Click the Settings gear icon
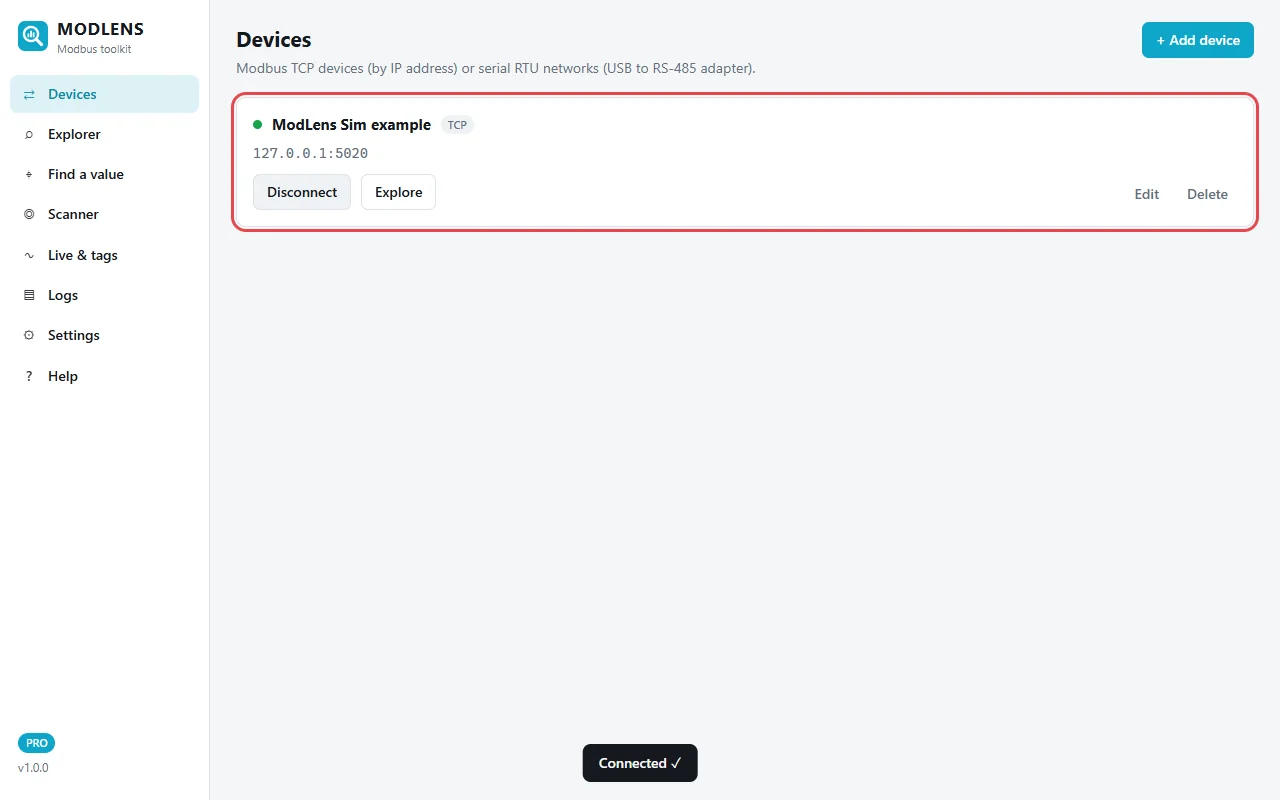Image resolution: width=1280 pixels, height=800 pixels. point(29,335)
